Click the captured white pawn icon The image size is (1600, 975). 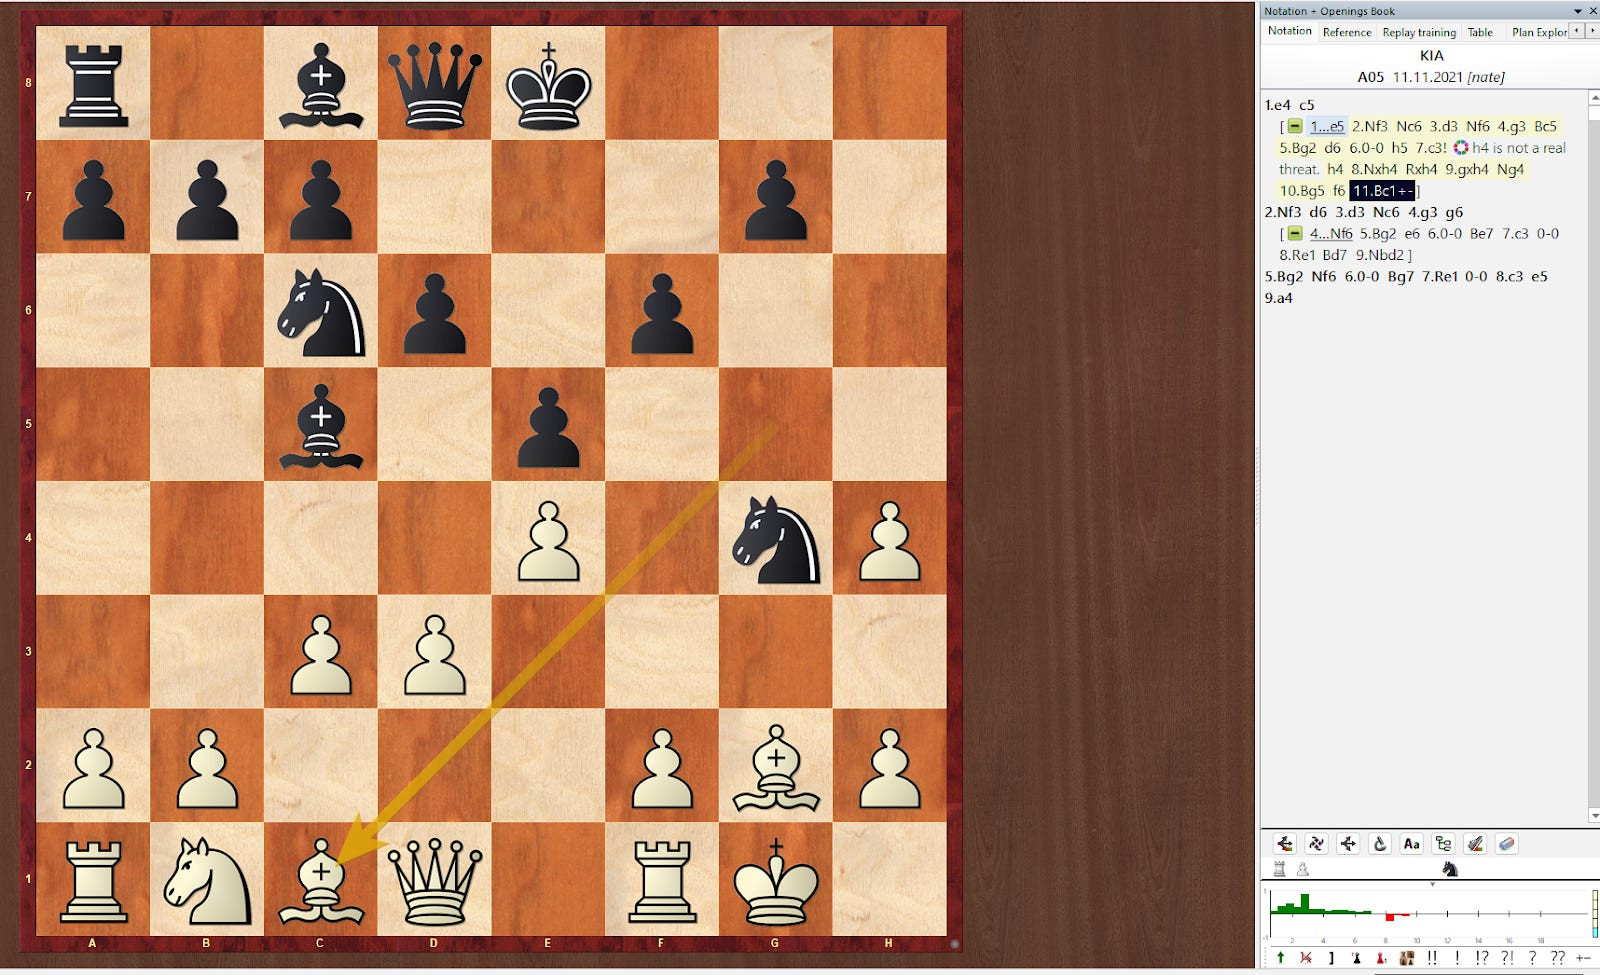click(1302, 869)
